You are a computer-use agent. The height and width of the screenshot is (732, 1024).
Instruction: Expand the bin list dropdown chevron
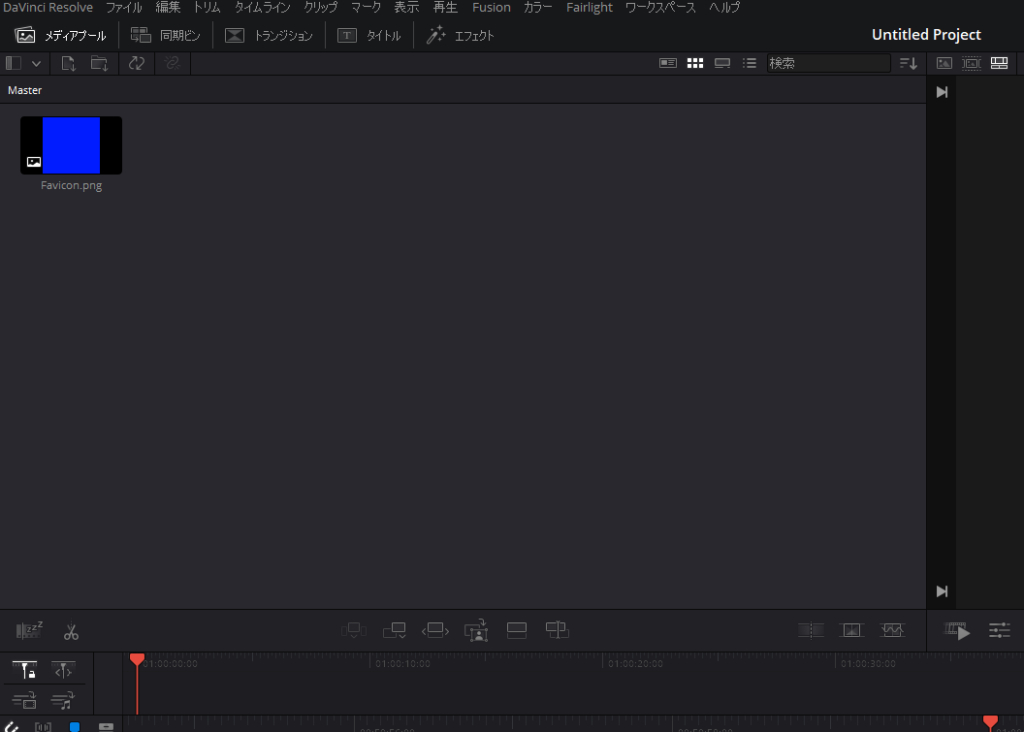tap(37, 63)
